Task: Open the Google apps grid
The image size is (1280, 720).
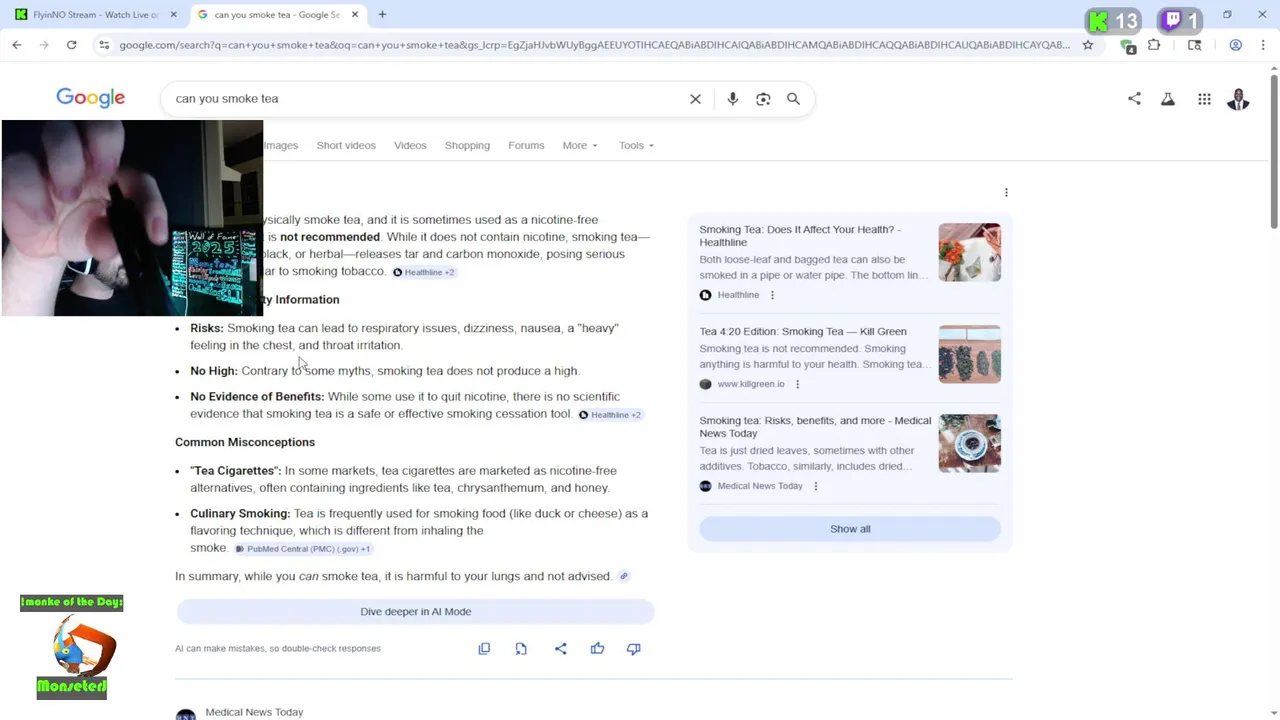Action: pyautogui.click(x=1204, y=99)
